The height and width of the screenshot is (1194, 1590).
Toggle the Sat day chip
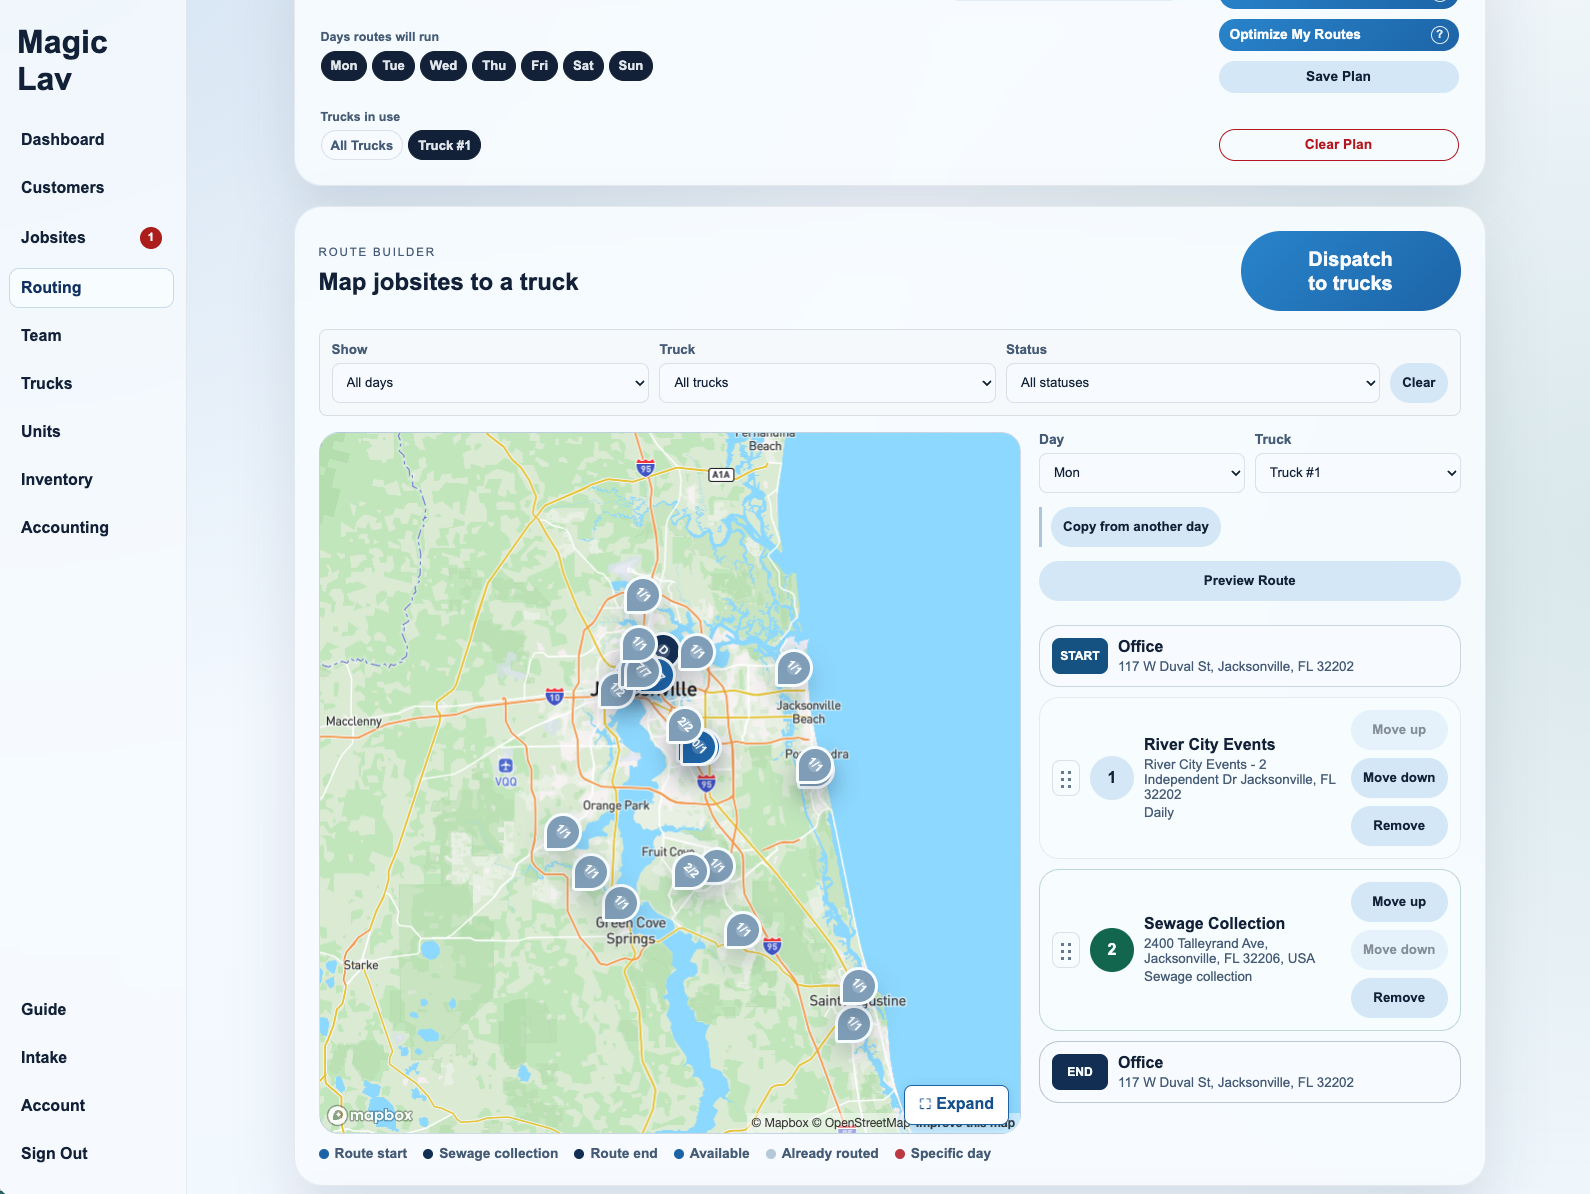[584, 66]
